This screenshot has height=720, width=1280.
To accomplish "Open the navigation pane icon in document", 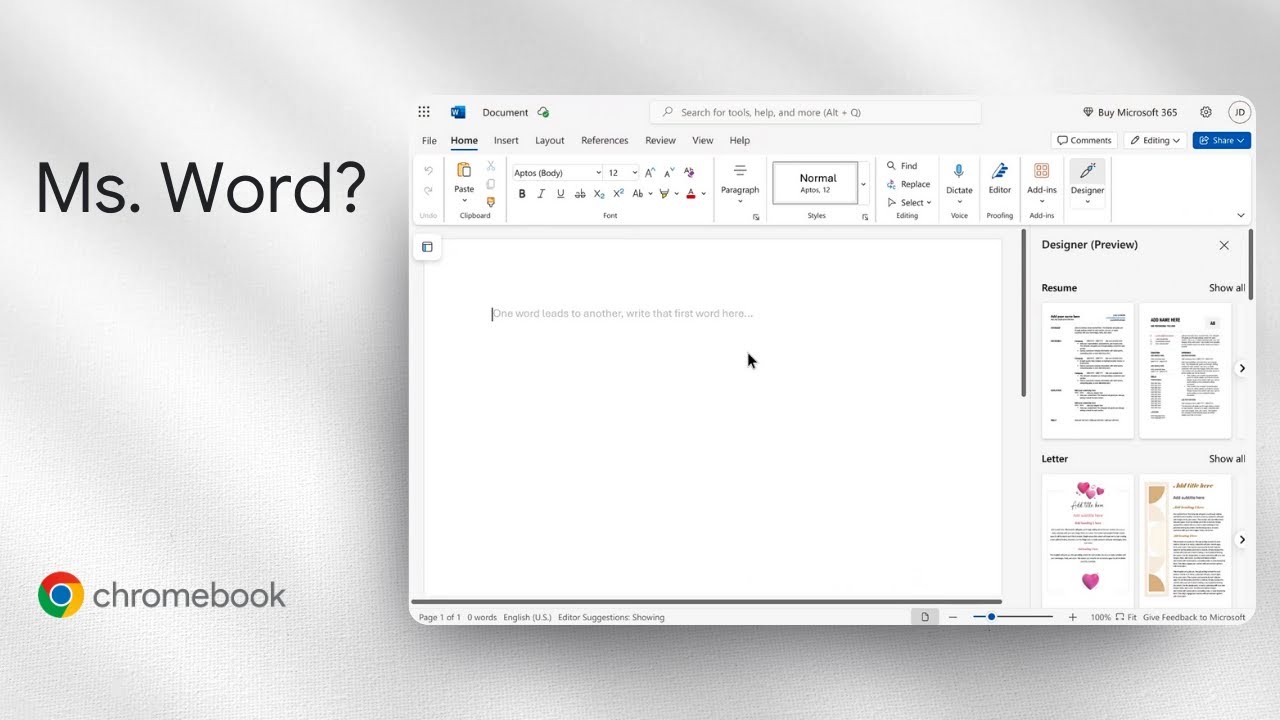I will click(x=427, y=246).
